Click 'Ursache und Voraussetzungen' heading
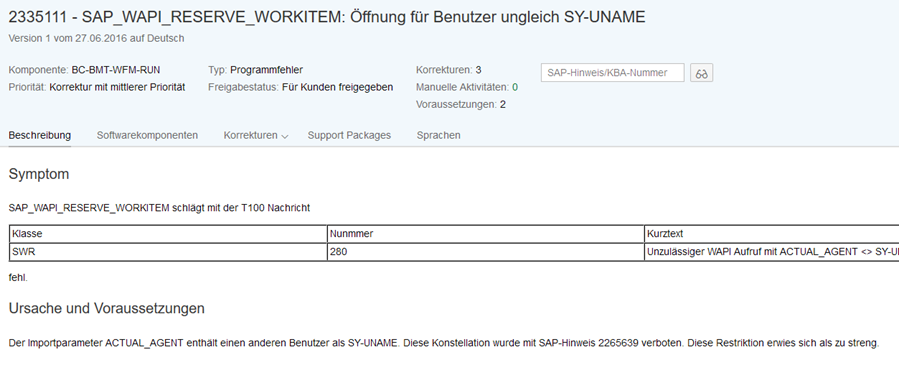The image size is (899, 365). click(x=107, y=308)
